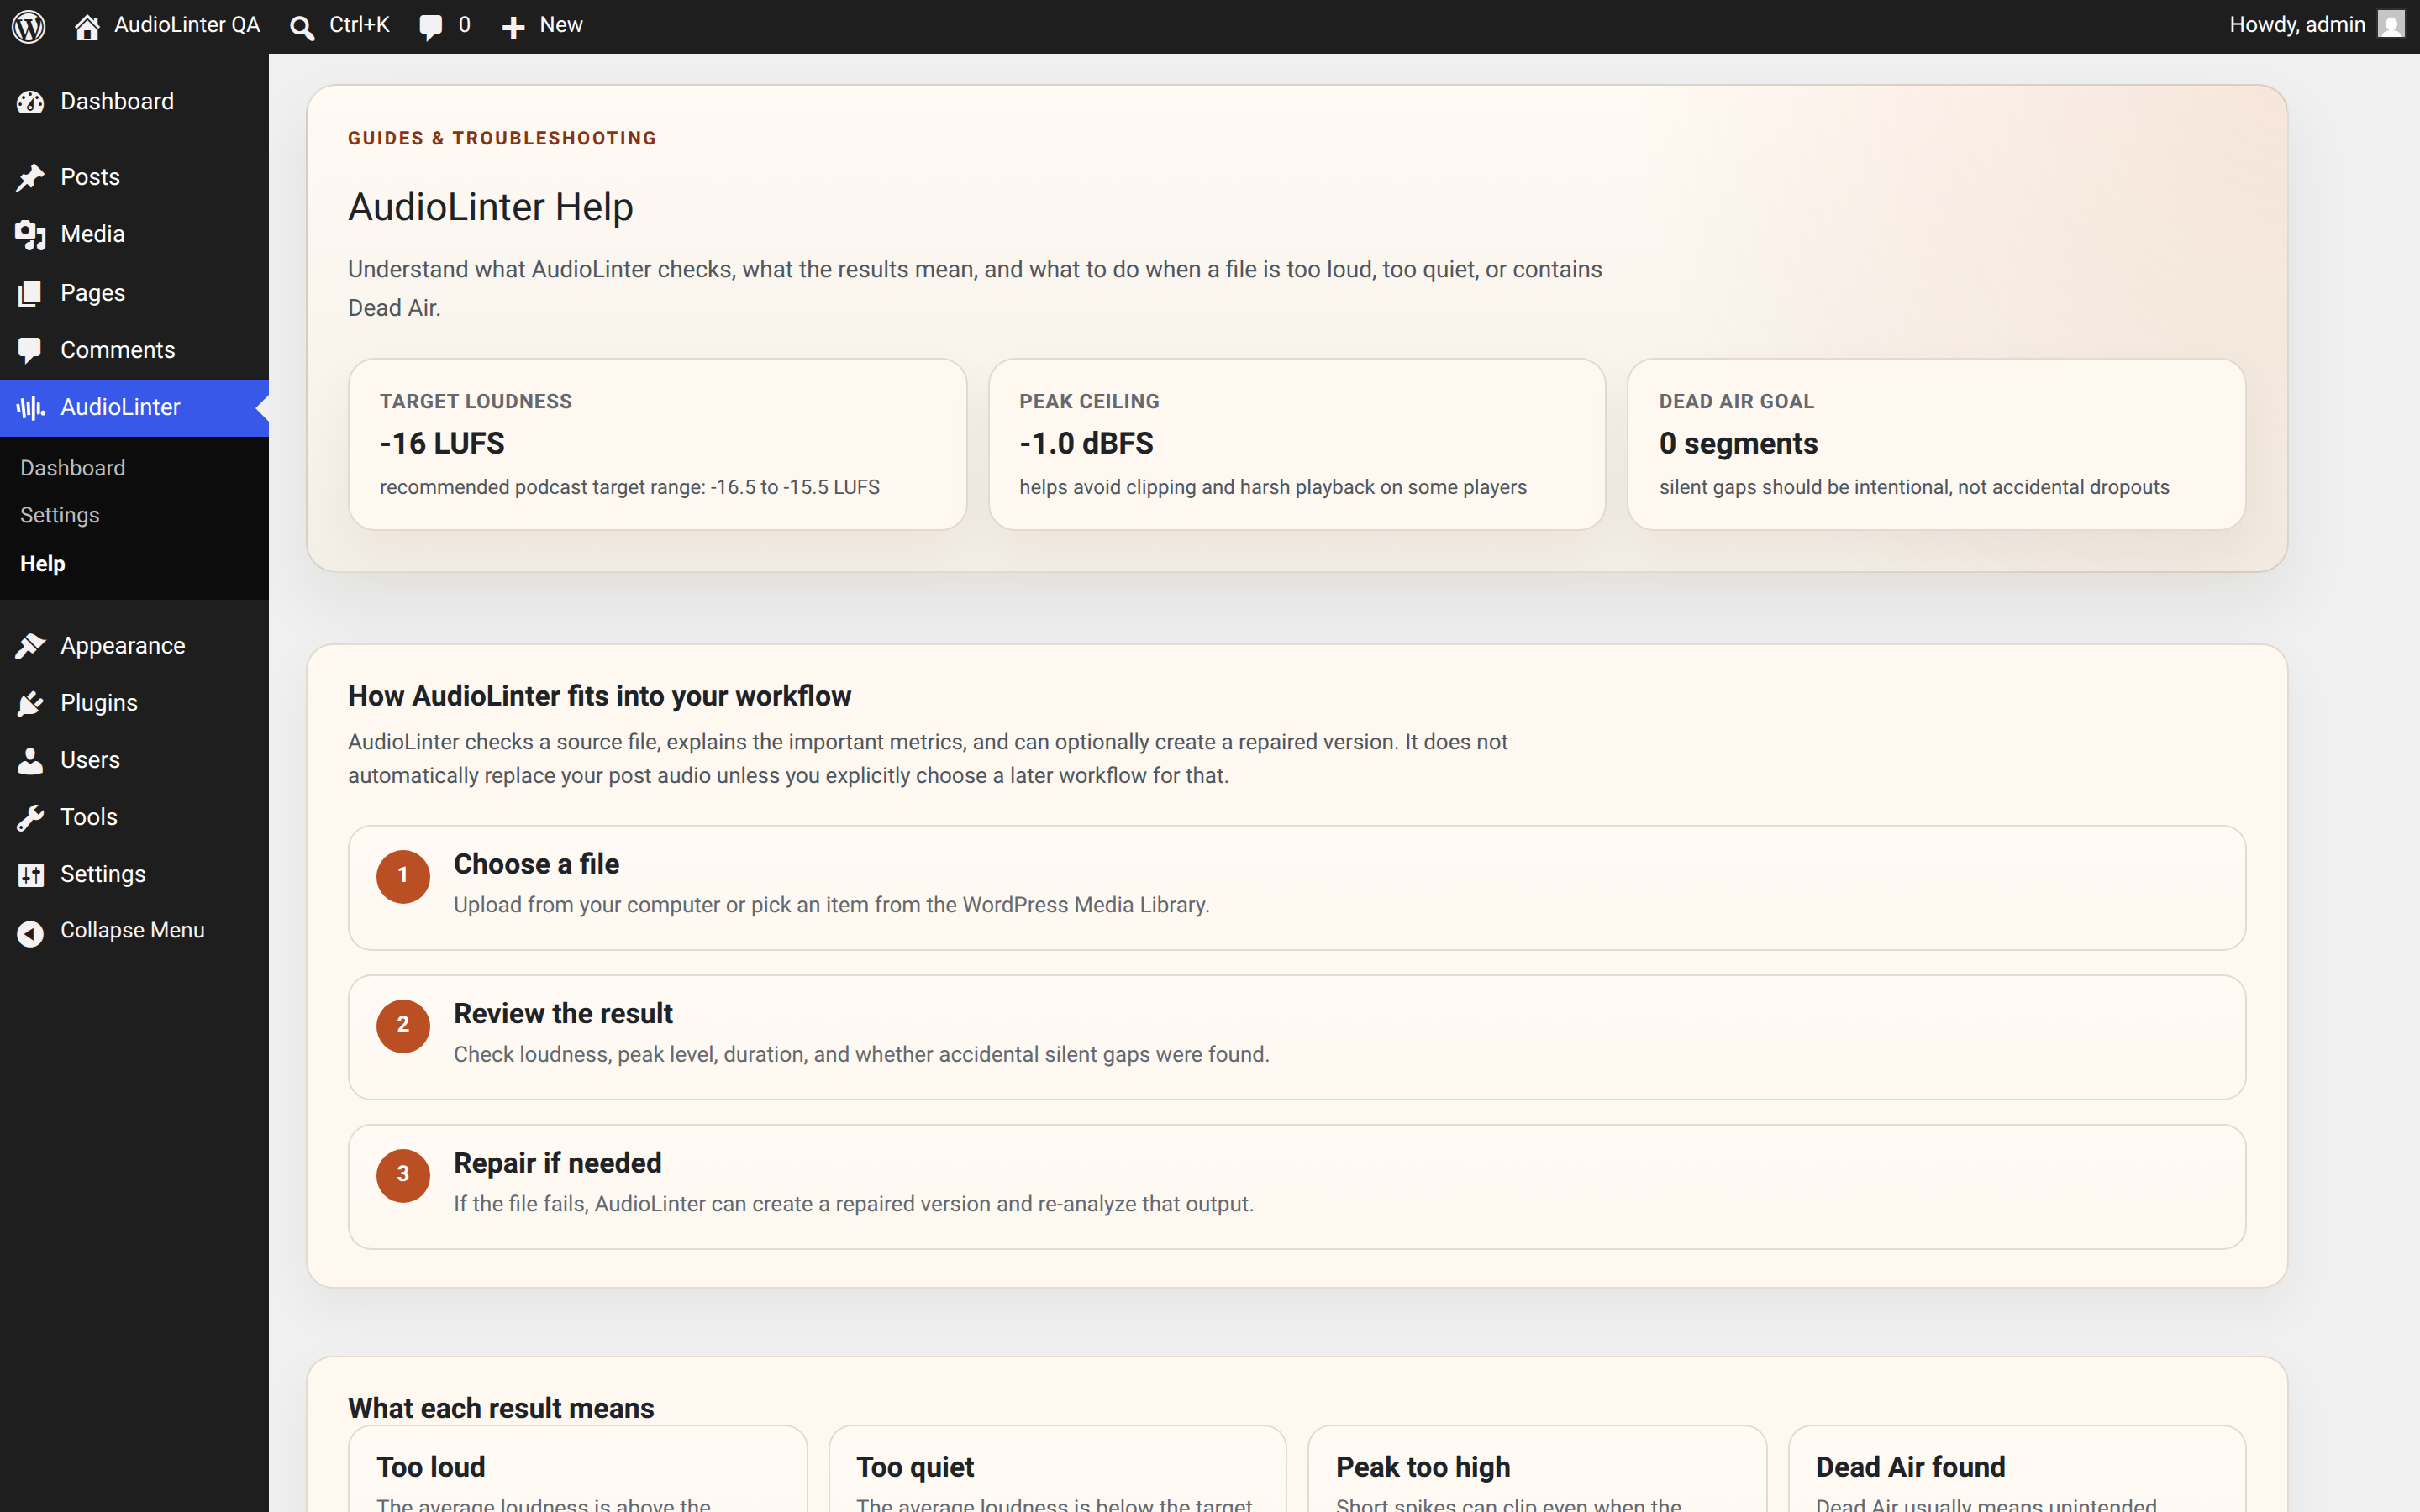Viewport: 2420px width, 1512px height.
Task: Click the Pages icon in sidebar
Action: pos(30,293)
